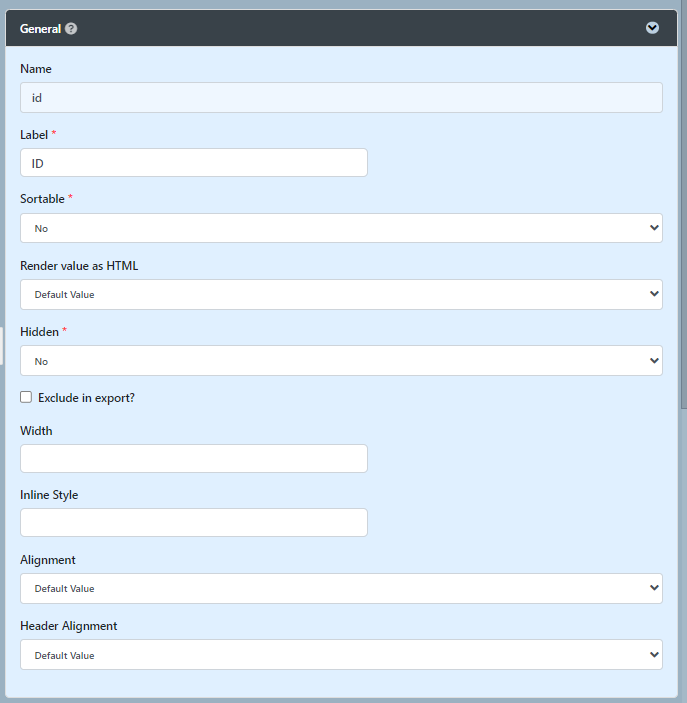Select the Inline Style text field
The image size is (687, 703).
pos(194,523)
